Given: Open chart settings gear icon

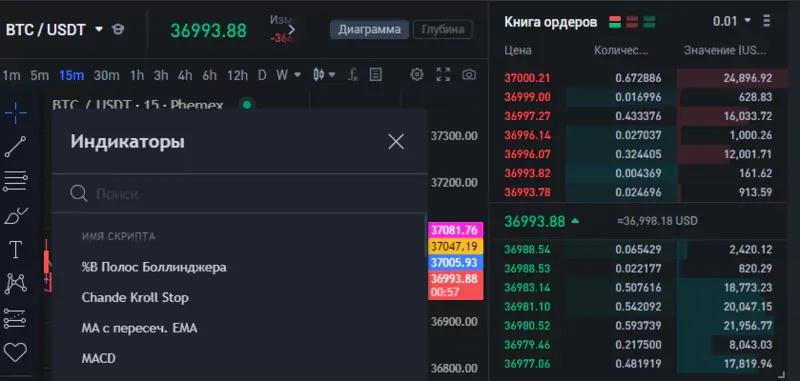Looking at the screenshot, I should coord(417,74).
